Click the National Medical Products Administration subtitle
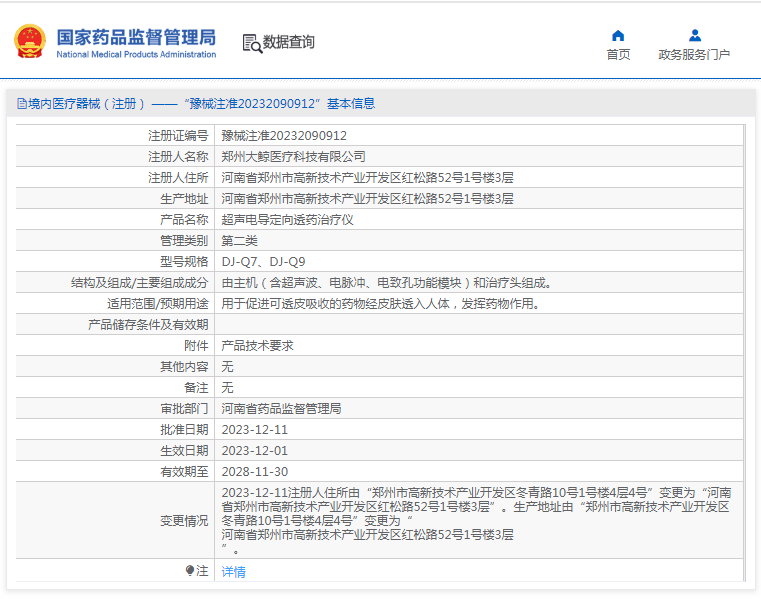Image resolution: width=761 pixels, height=599 pixels. [135, 55]
